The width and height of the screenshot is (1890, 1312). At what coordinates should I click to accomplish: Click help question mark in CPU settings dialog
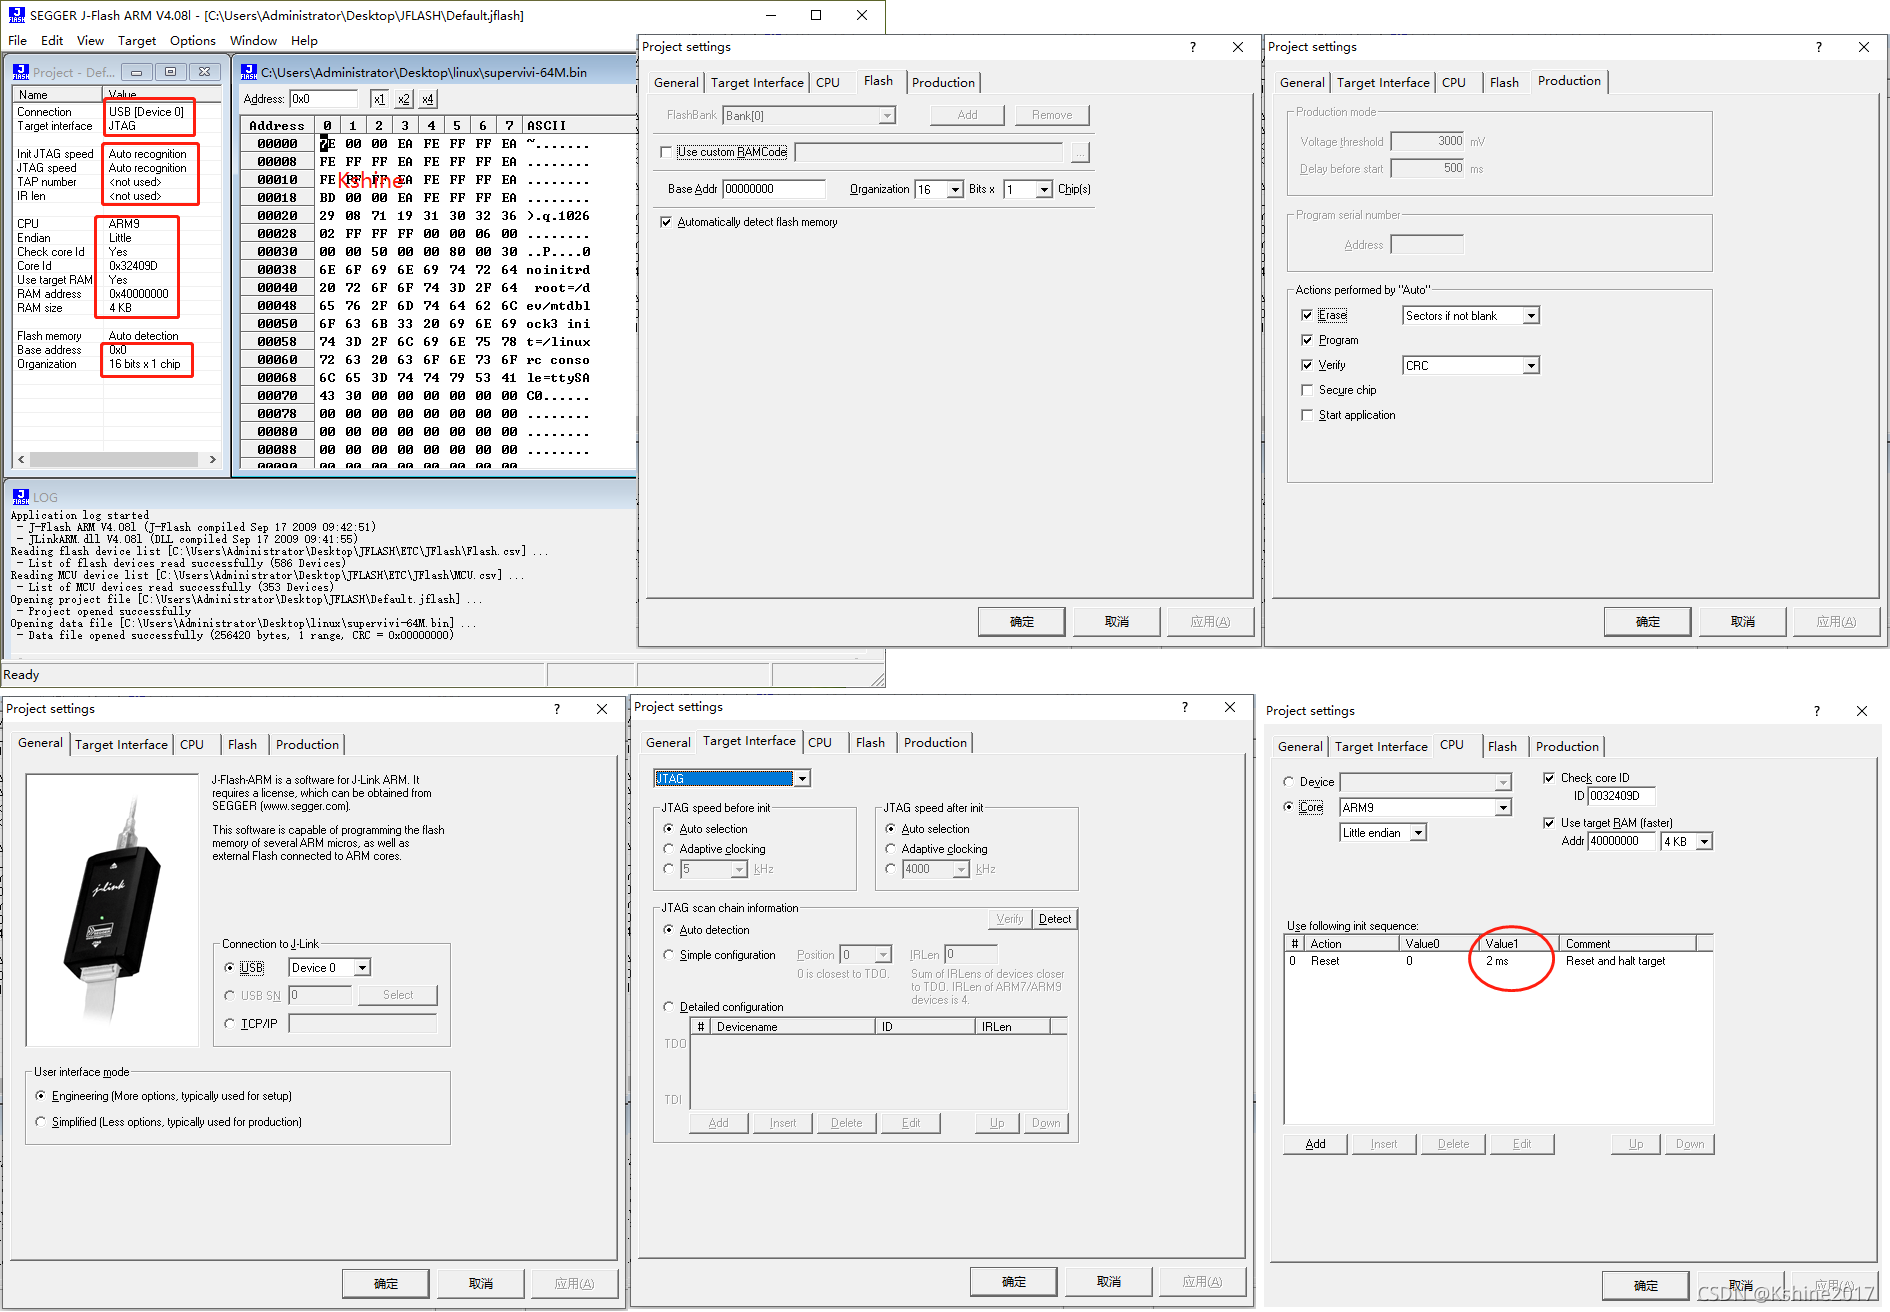[x=1816, y=711]
